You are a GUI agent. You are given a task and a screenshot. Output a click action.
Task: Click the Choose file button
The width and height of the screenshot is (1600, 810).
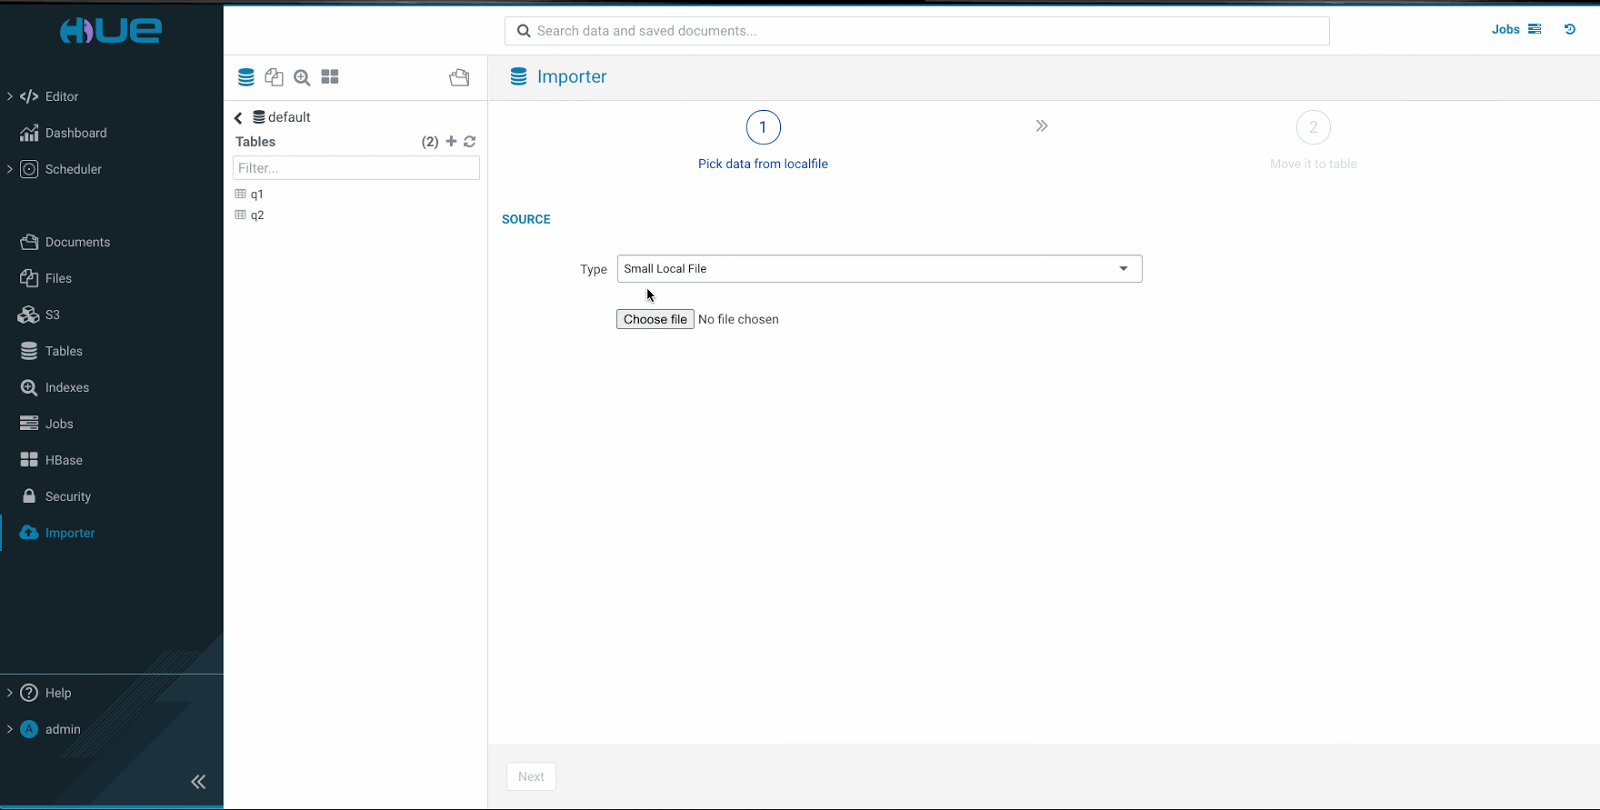tap(655, 319)
